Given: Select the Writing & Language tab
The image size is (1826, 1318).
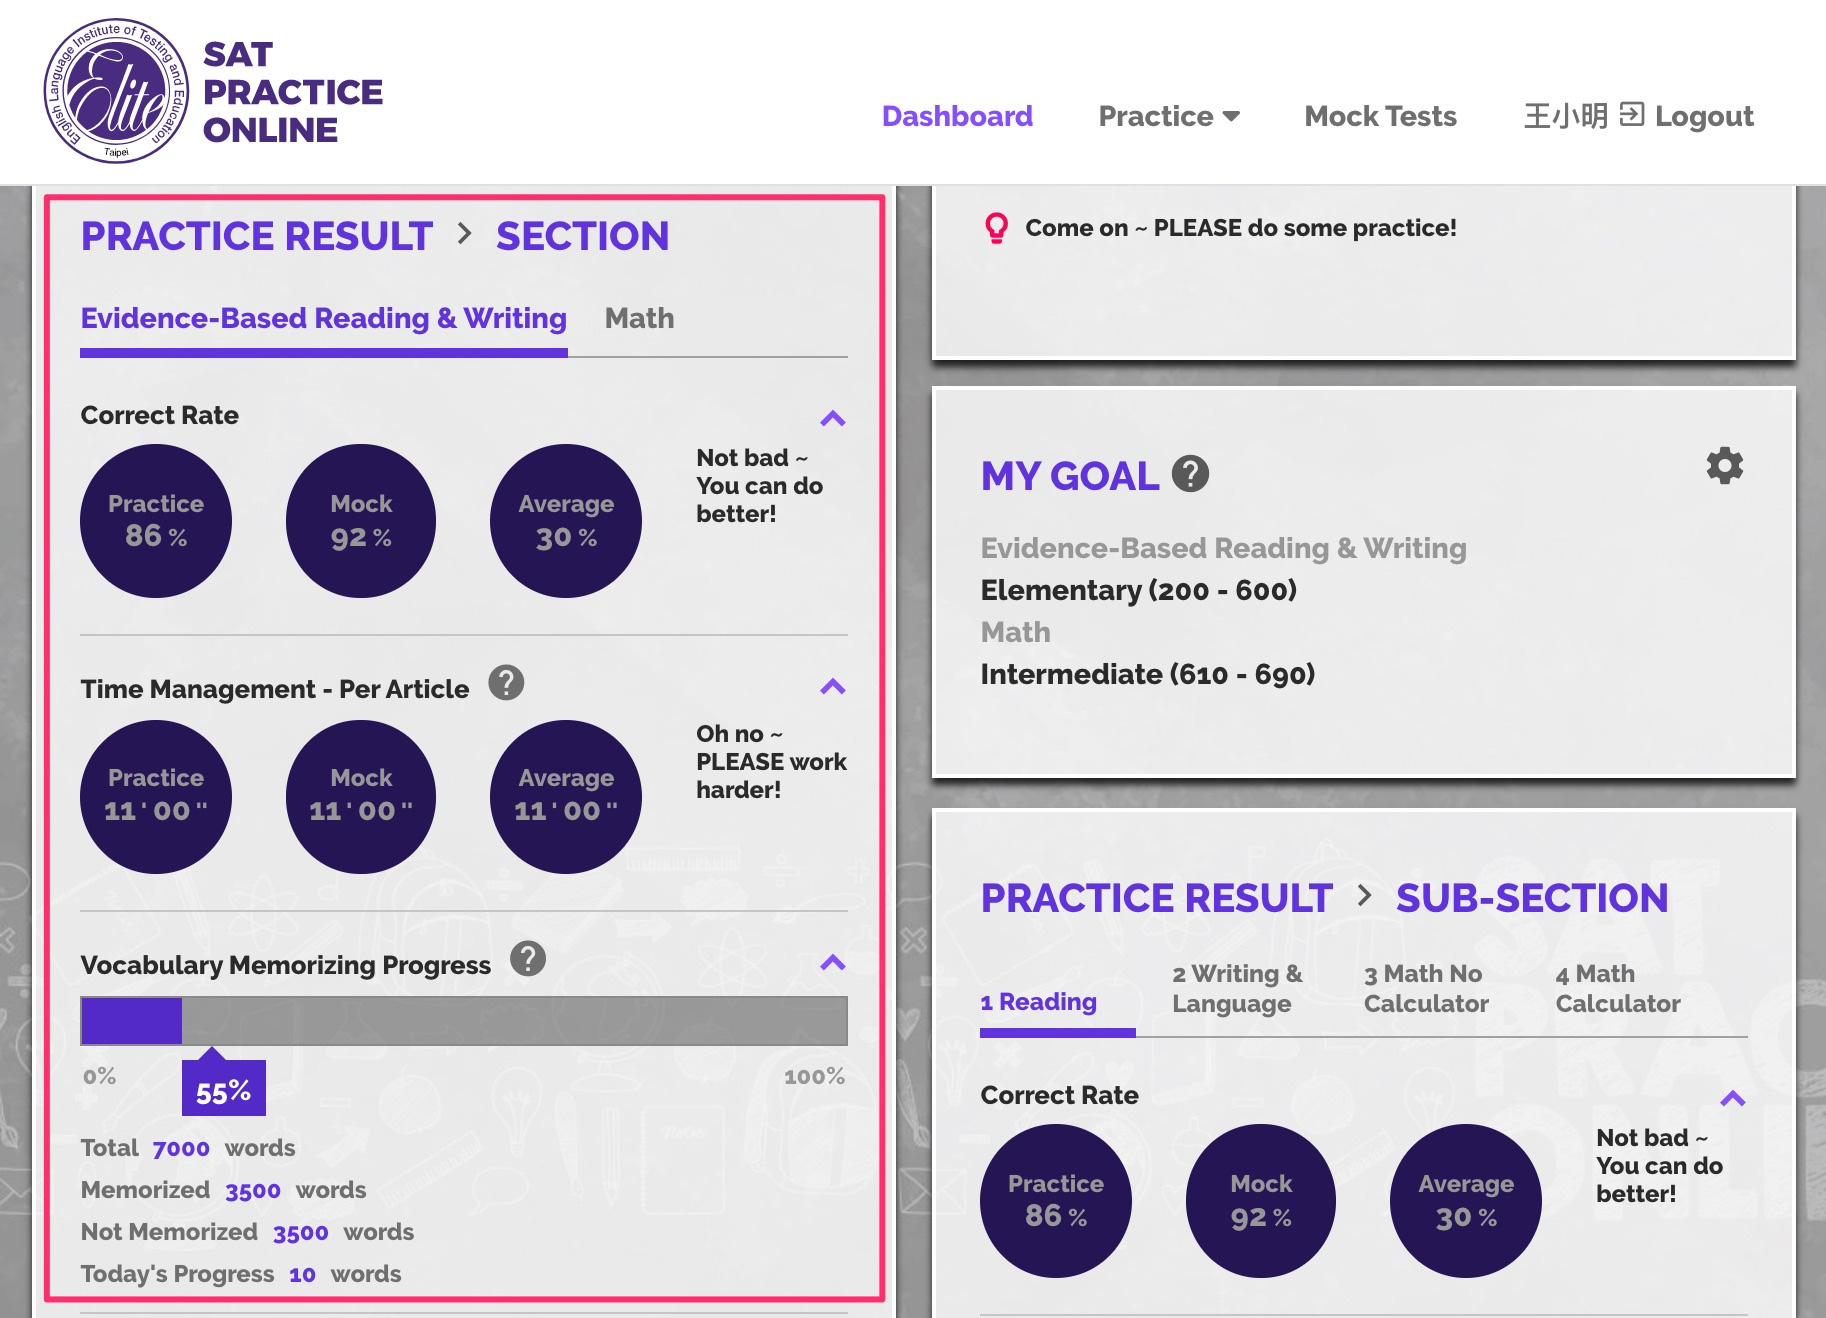Looking at the screenshot, I should click(x=1237, y=988).
